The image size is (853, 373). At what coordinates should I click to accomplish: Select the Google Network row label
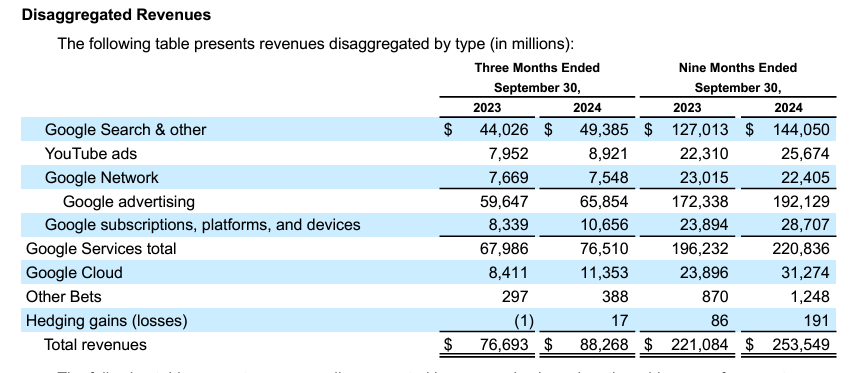click(102, 177)
